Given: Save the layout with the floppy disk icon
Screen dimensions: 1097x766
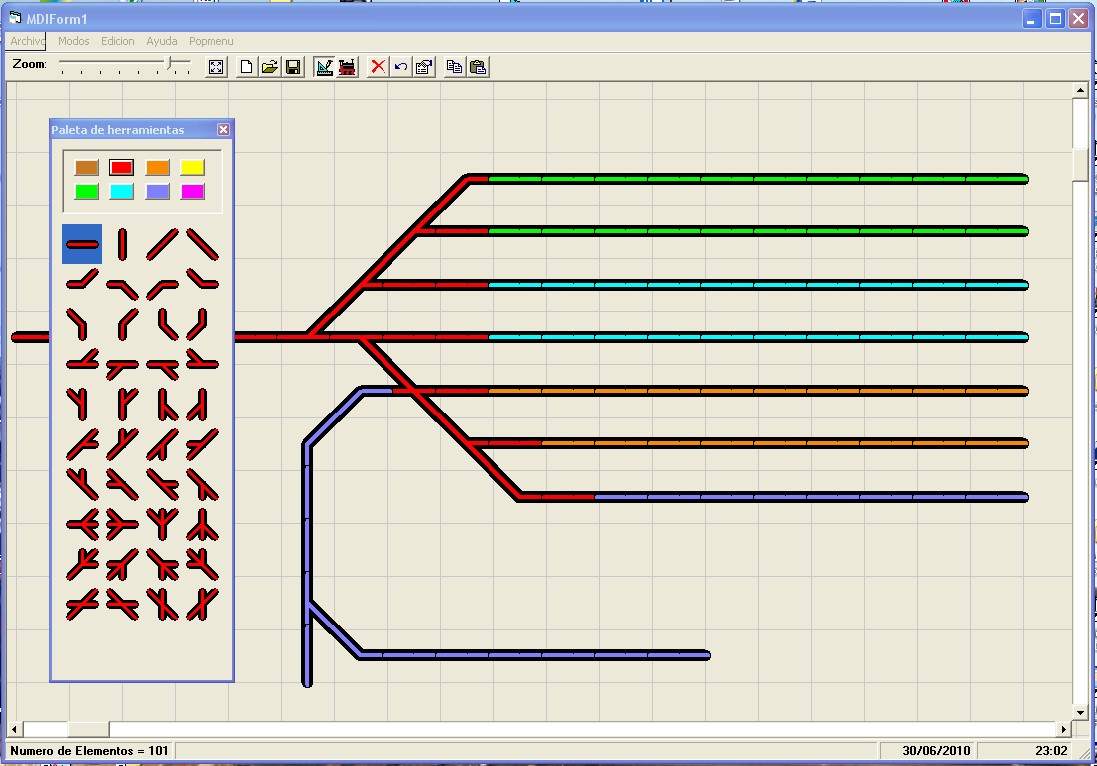Looking at the screenshot, I should tap(293, 67).
